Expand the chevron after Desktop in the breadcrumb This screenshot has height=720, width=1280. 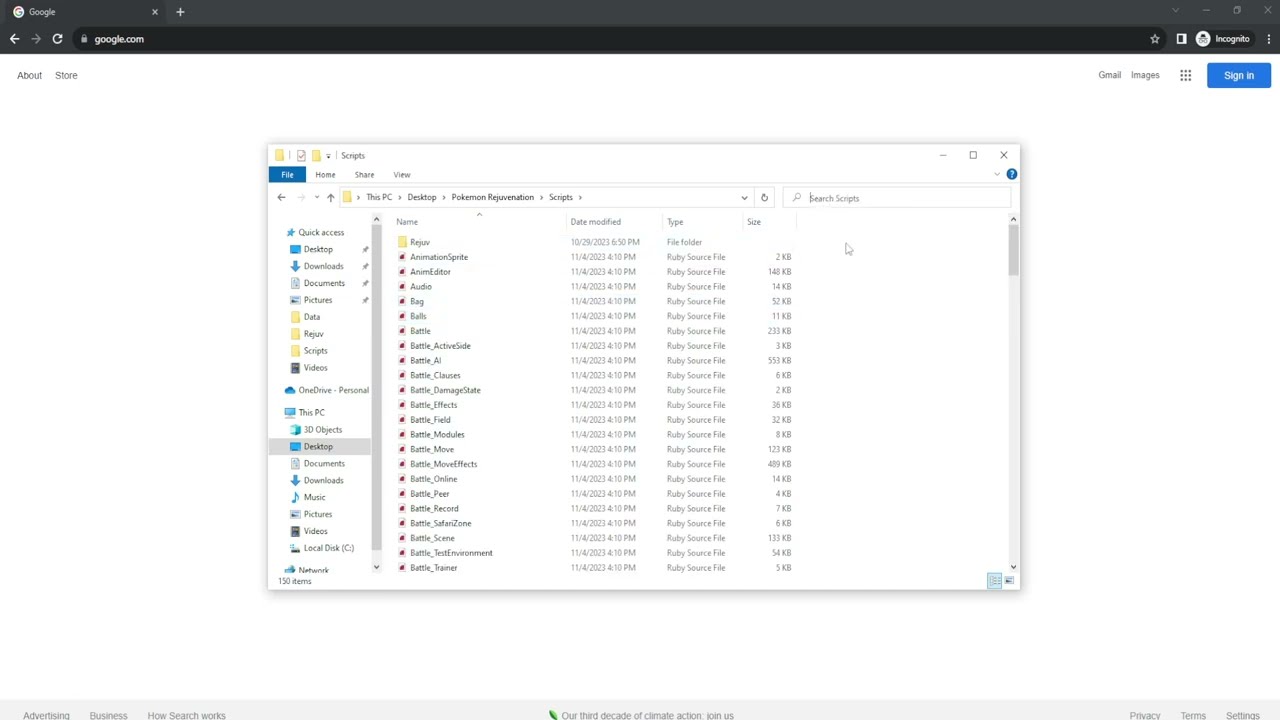coord(443,197)
